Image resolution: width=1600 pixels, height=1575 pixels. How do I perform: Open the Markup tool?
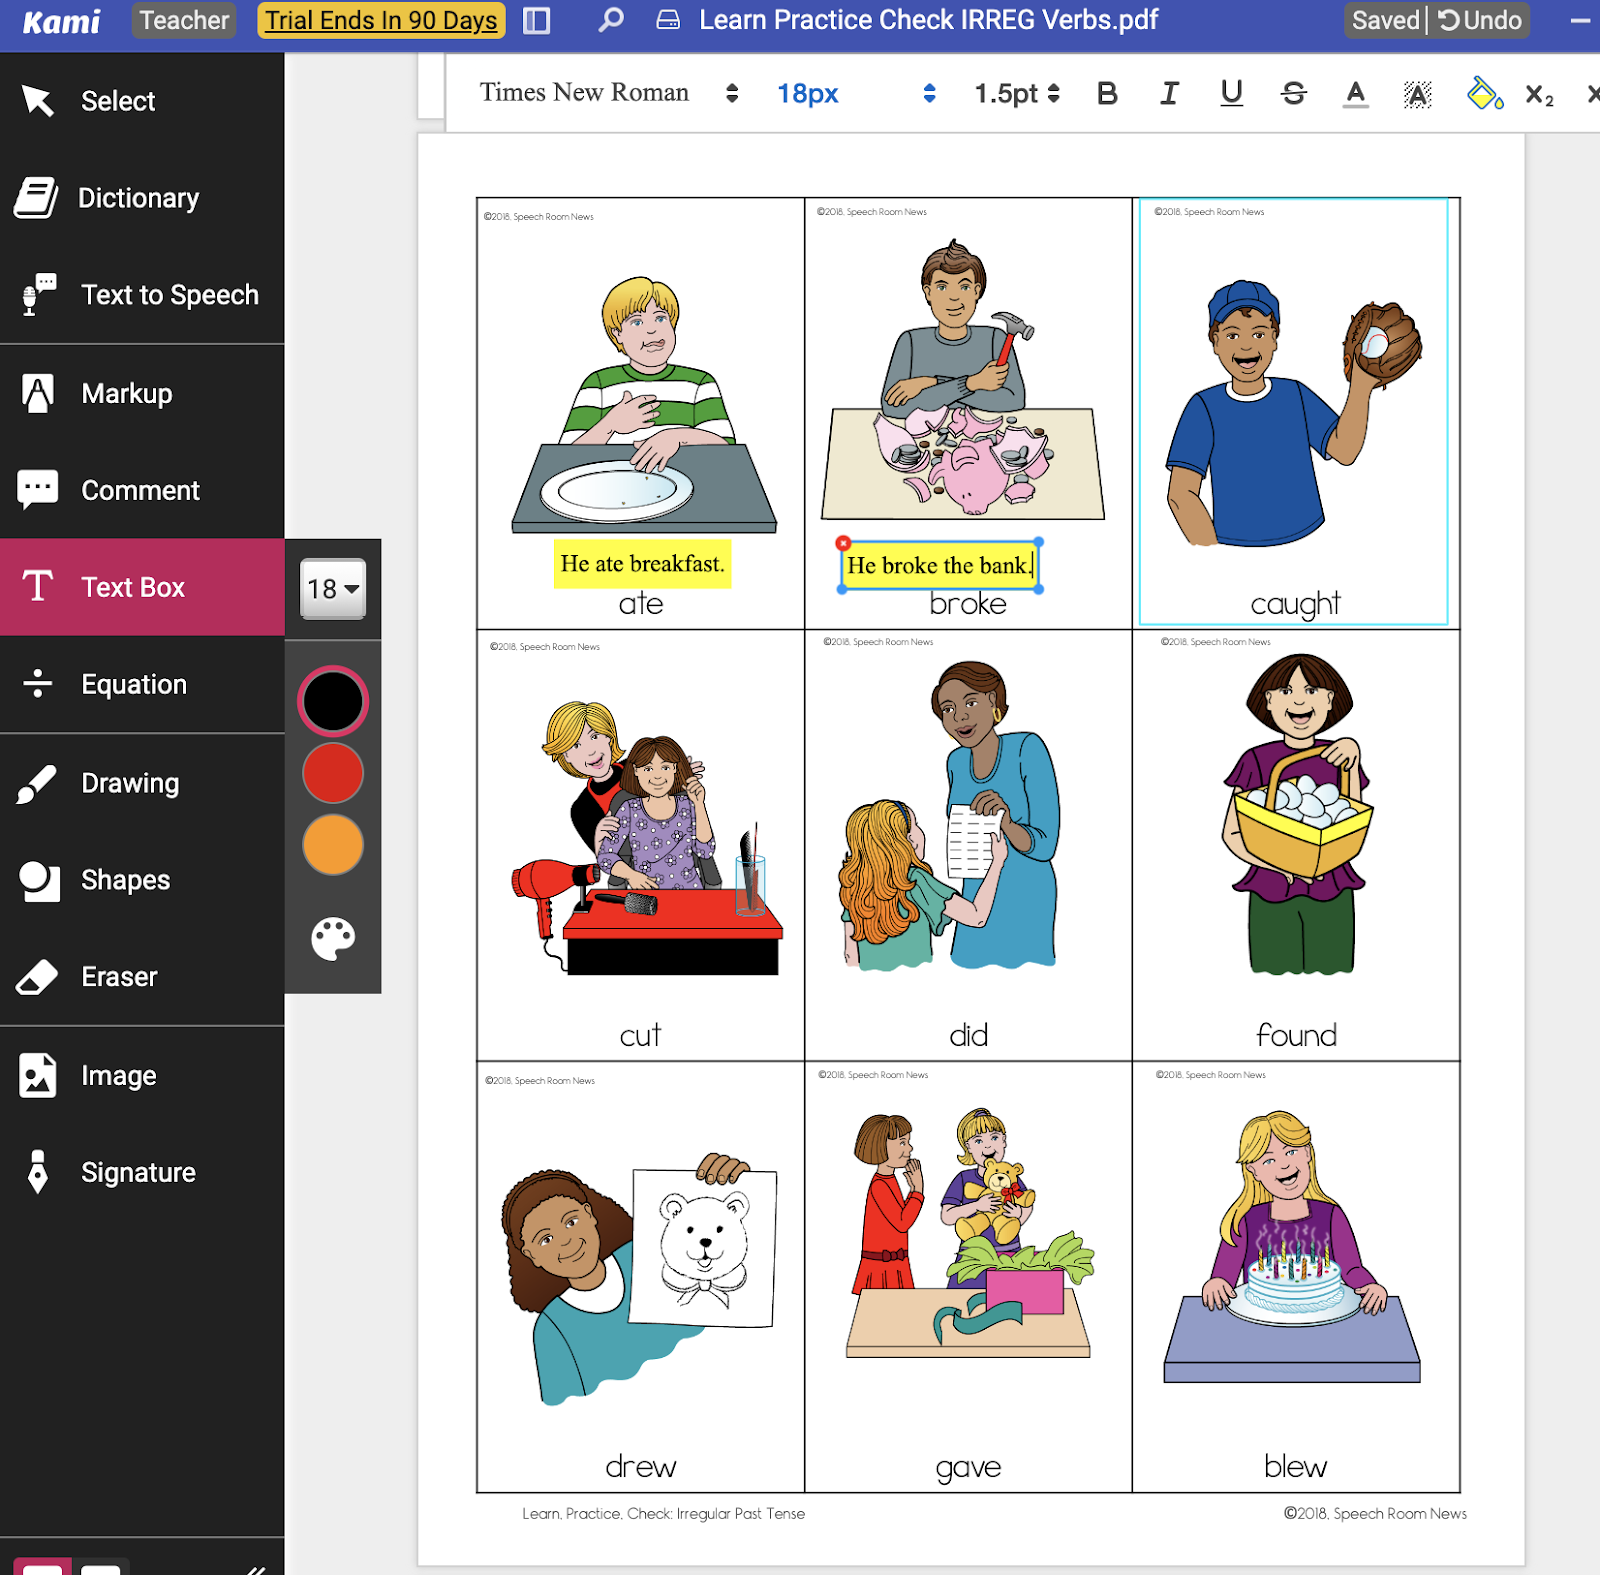142,393
